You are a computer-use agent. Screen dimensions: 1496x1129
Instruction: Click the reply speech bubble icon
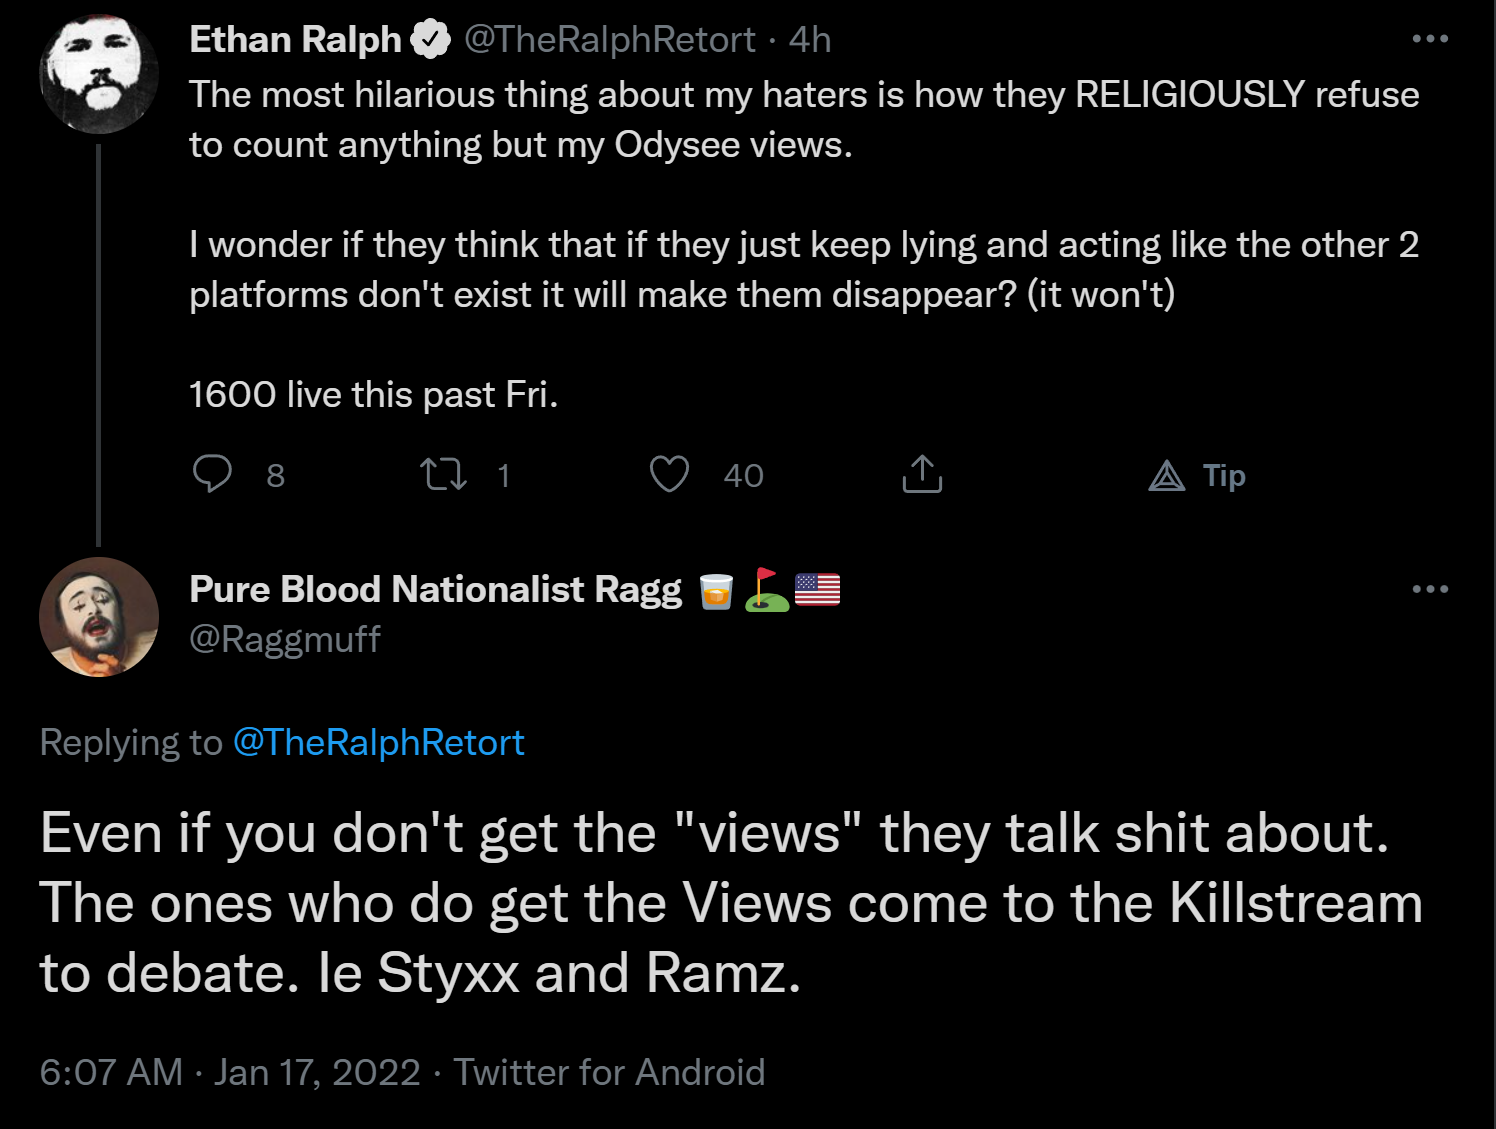(x=212, y=474)
